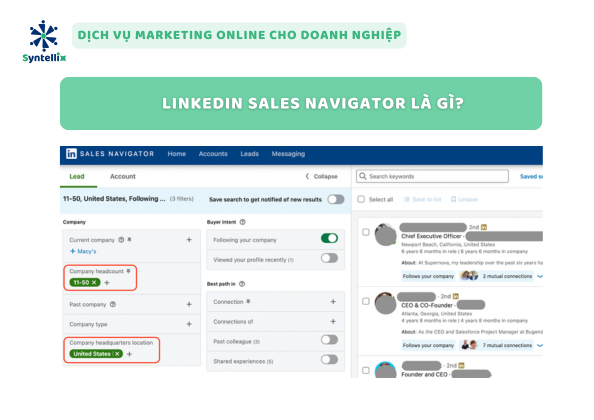Check the Select all checkbox
This screenshot has width=594, height=420.
pos(361,199)
